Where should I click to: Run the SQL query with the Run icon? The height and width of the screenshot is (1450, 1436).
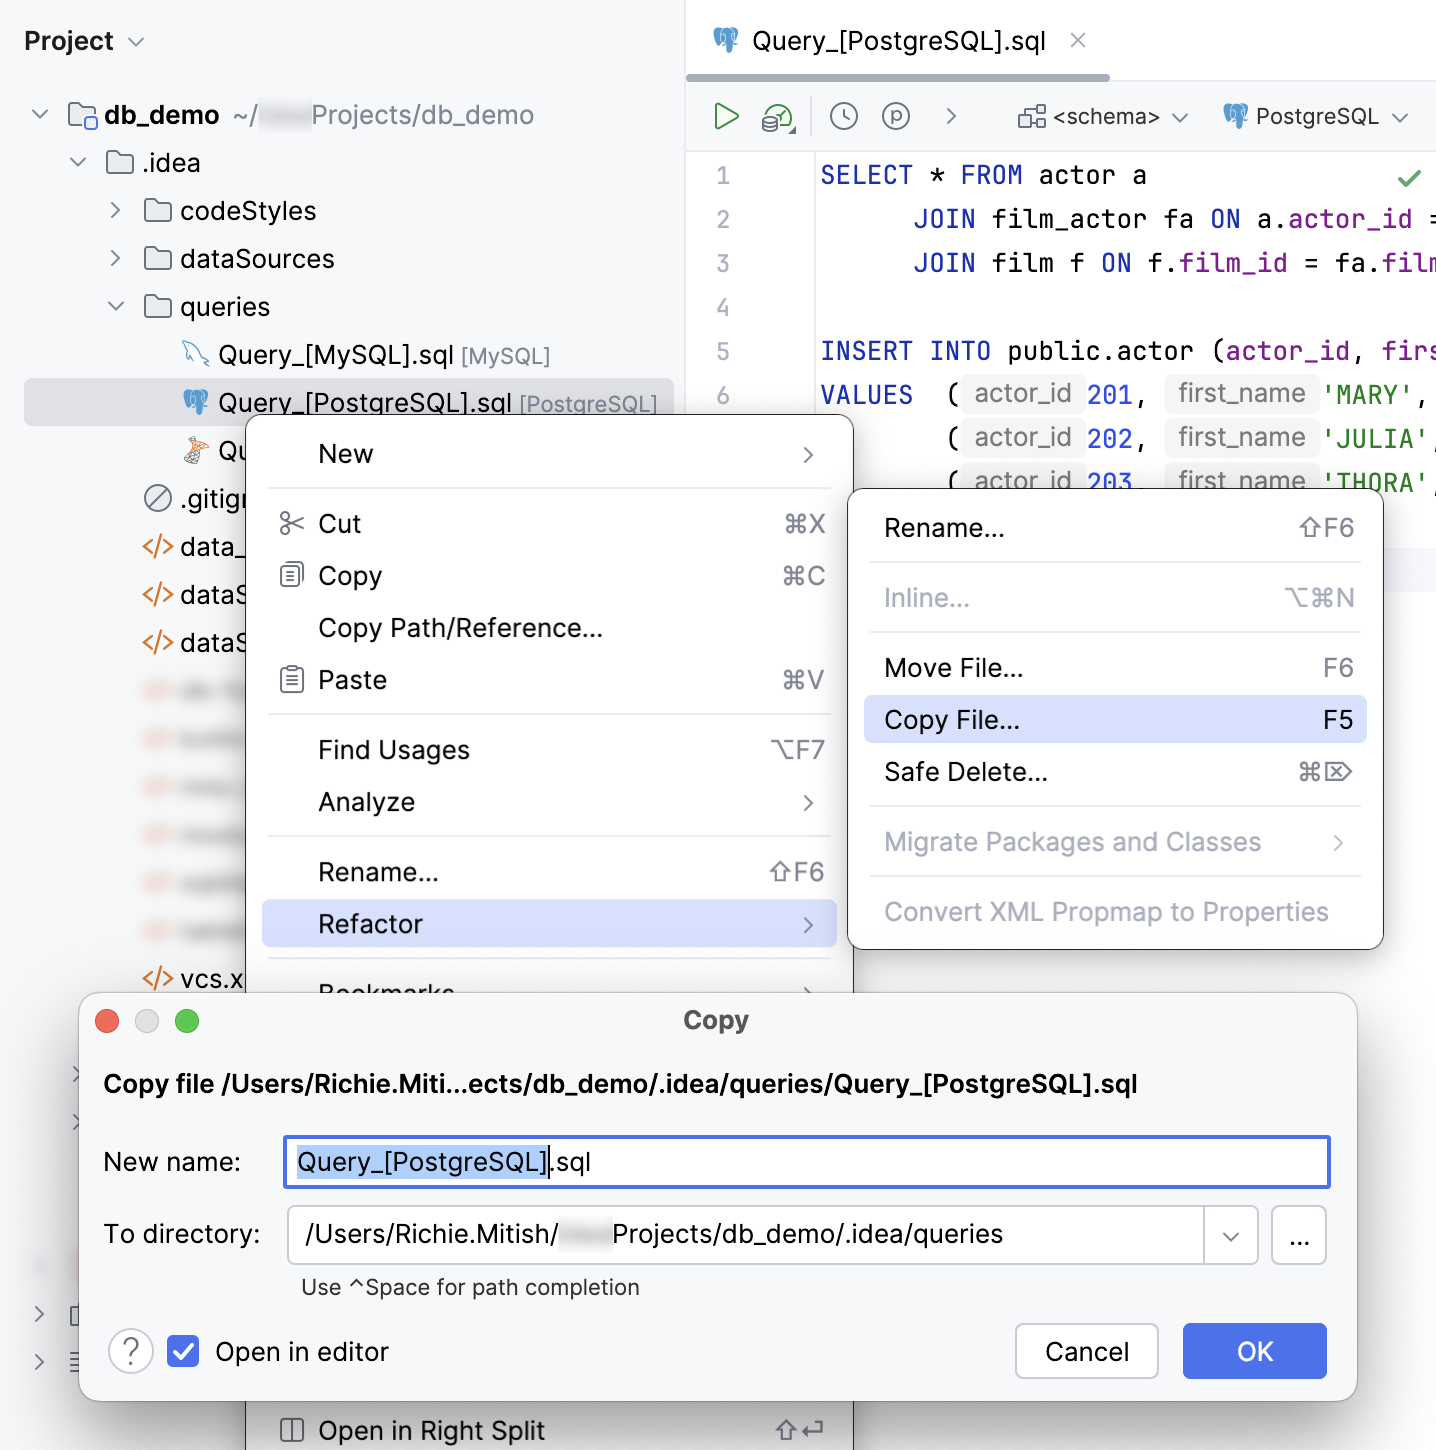coord(726,116)
